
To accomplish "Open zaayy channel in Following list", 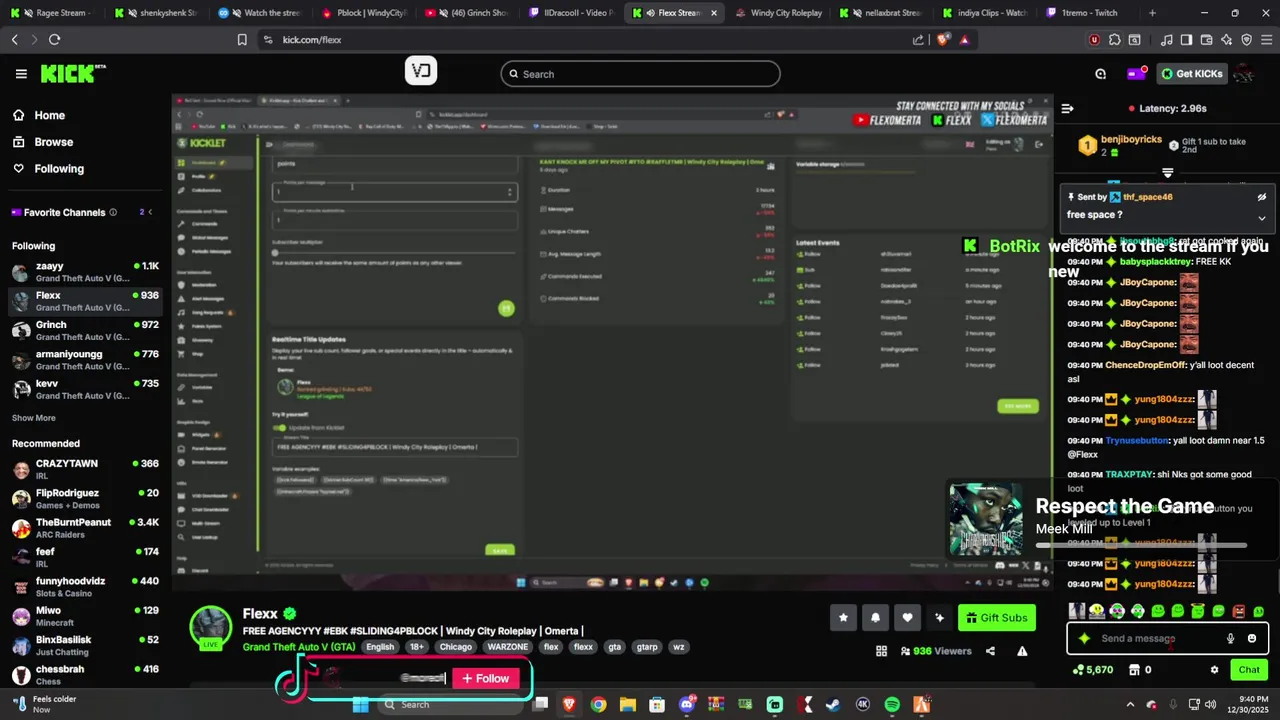I will 85,272.
